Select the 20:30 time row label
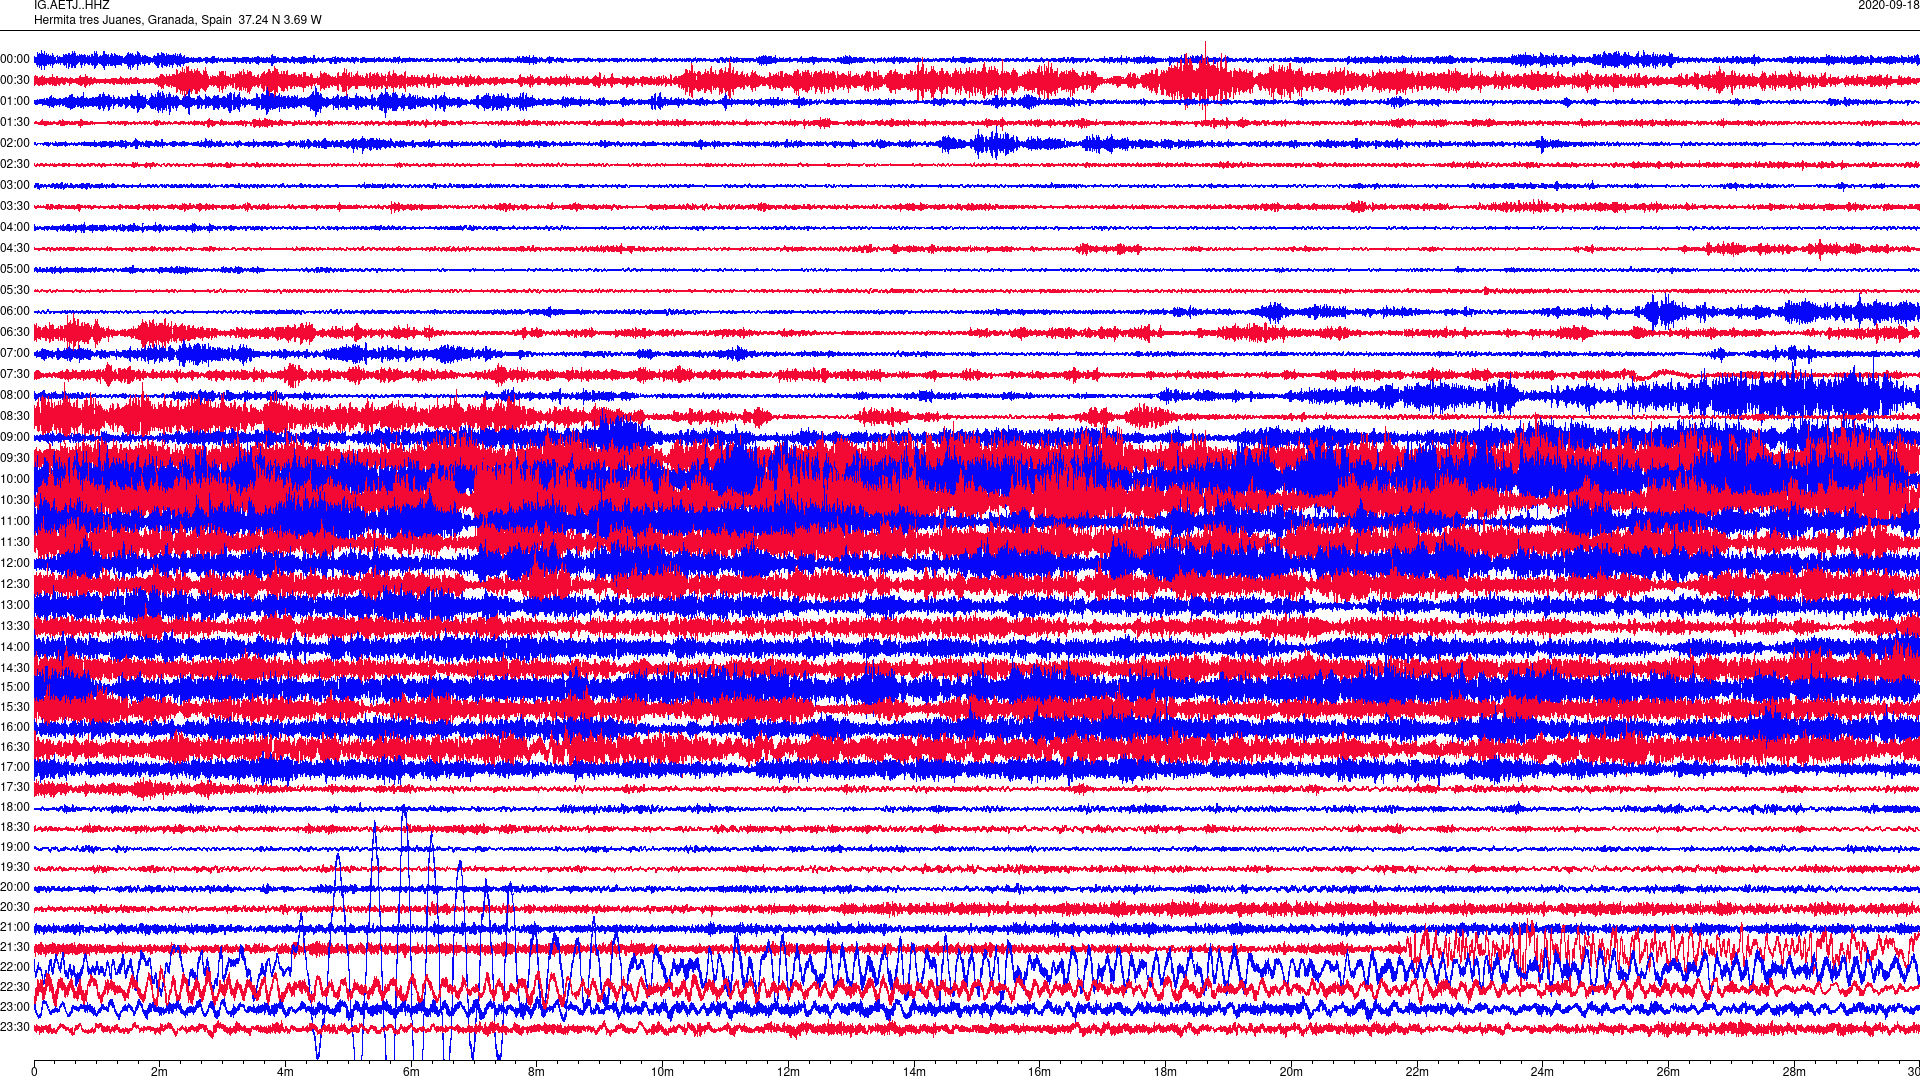1920x1080 pixels. (x=15, y=908)
